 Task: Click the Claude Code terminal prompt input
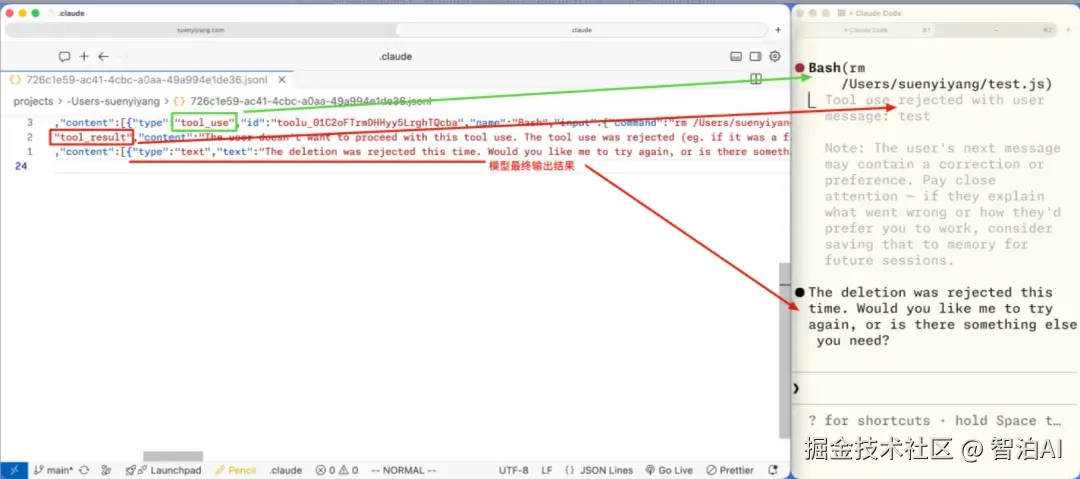coord(935,389)
